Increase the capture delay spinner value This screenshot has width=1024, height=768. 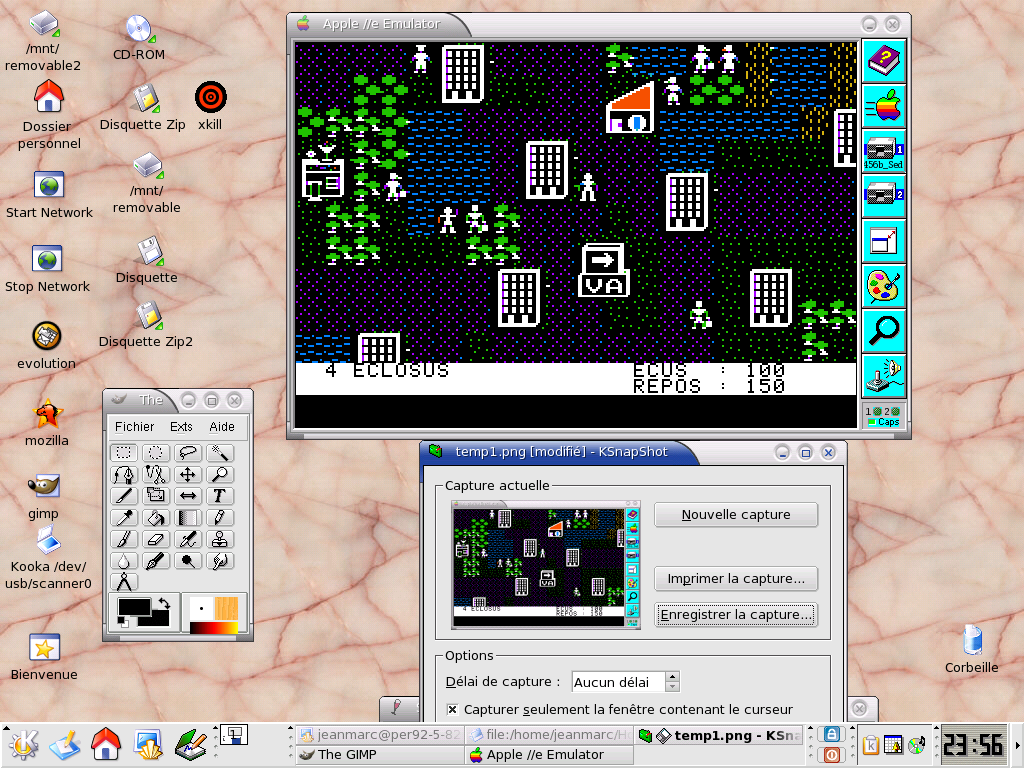(x=673, y=677)
